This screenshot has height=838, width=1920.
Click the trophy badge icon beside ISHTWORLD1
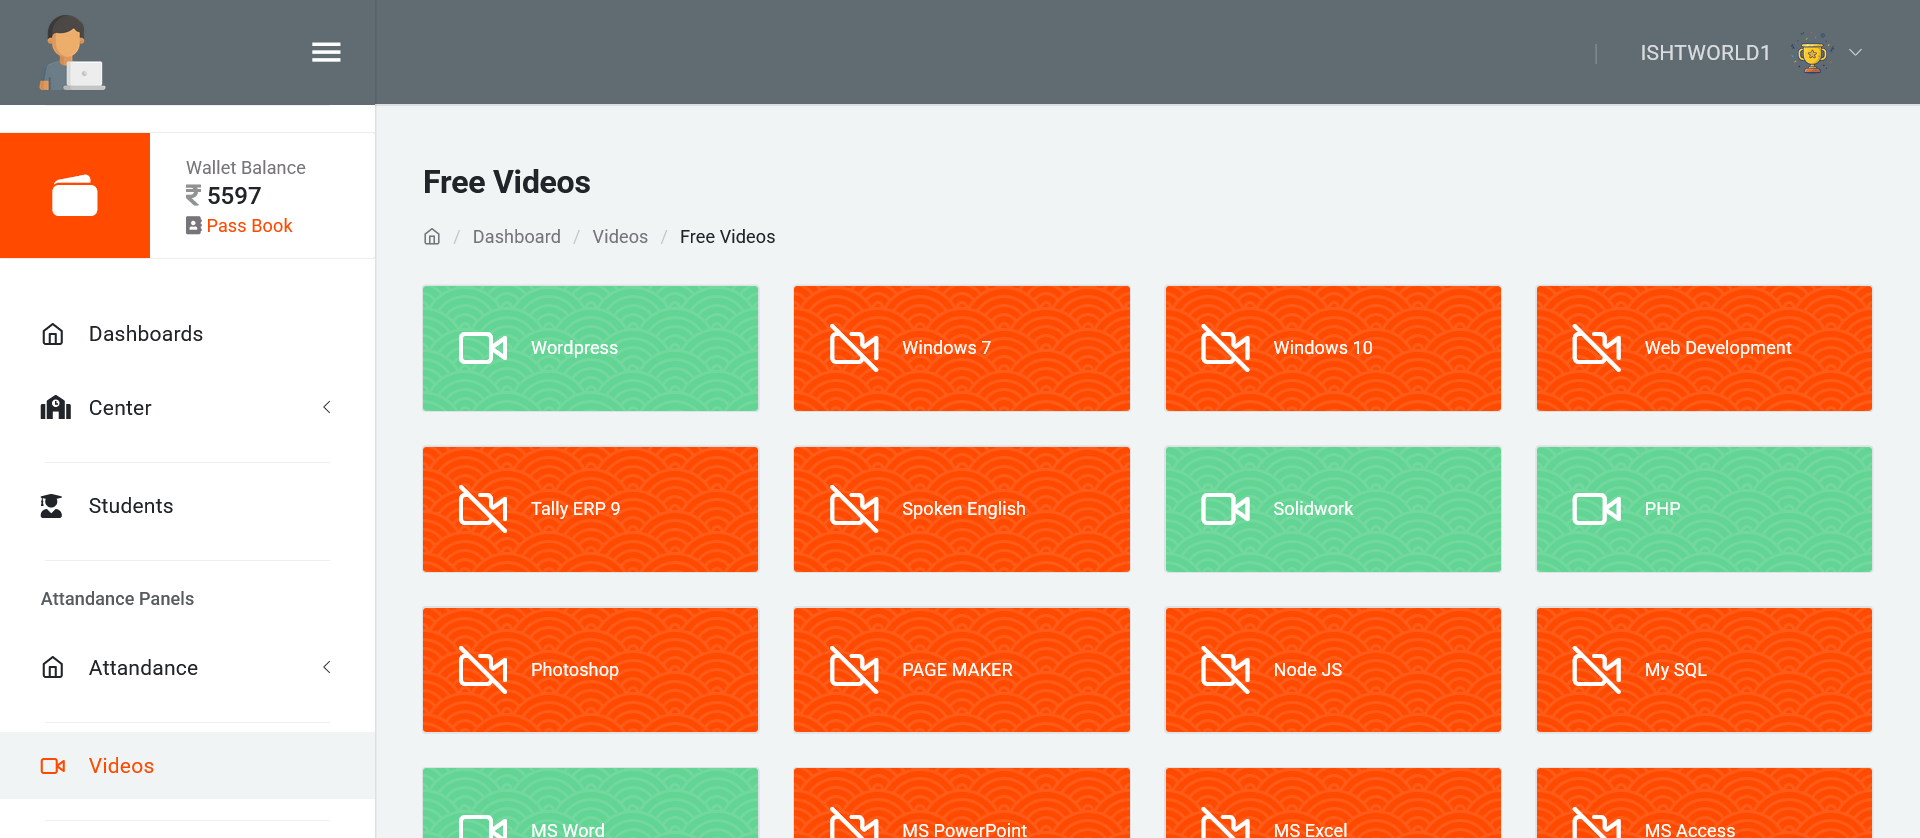[x=1811, y=53]
